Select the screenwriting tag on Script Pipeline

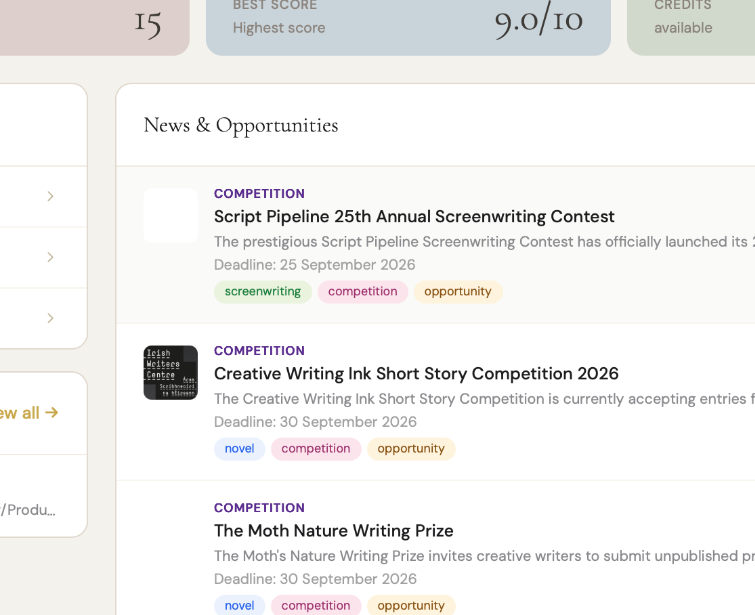(263, 292)
